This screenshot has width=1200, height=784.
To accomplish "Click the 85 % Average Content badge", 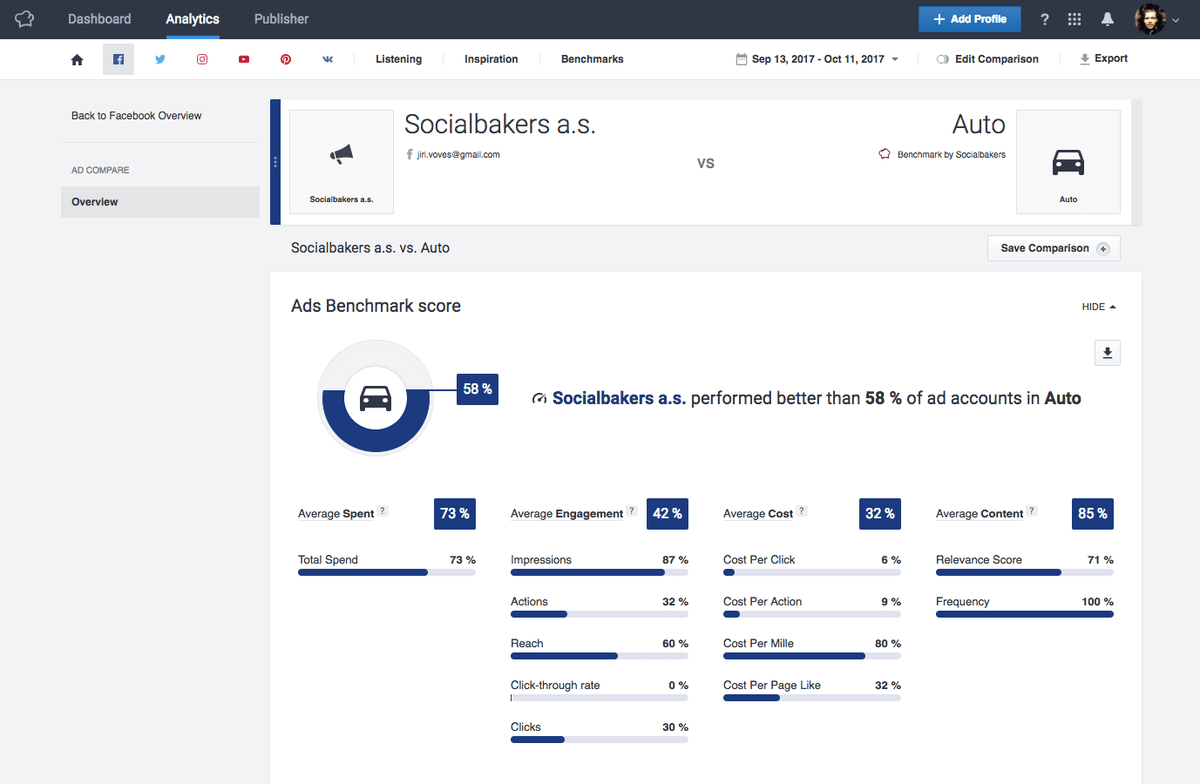I will click(1092, 513).
